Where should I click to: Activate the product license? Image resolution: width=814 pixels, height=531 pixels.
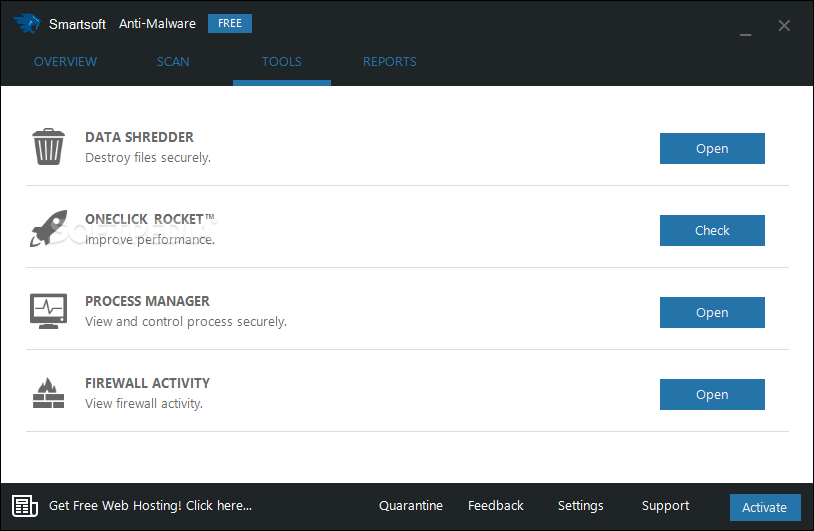tap(765, 507)
